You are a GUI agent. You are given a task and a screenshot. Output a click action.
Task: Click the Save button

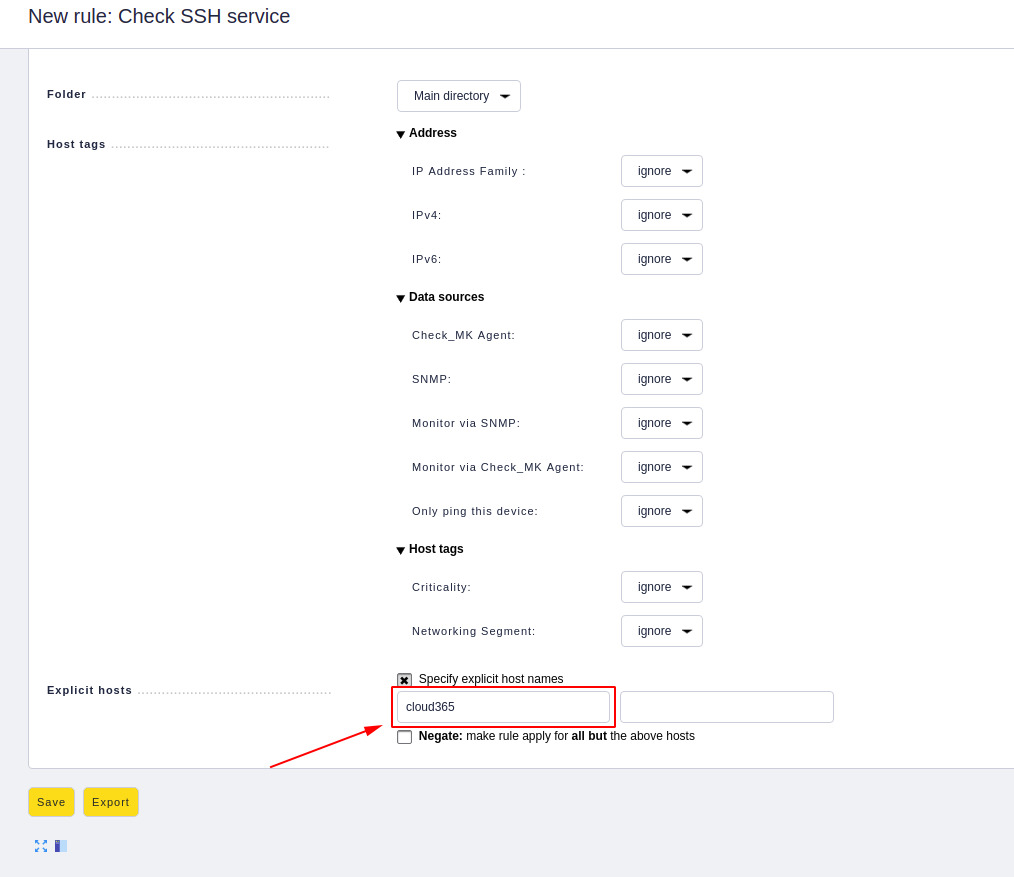51,802
